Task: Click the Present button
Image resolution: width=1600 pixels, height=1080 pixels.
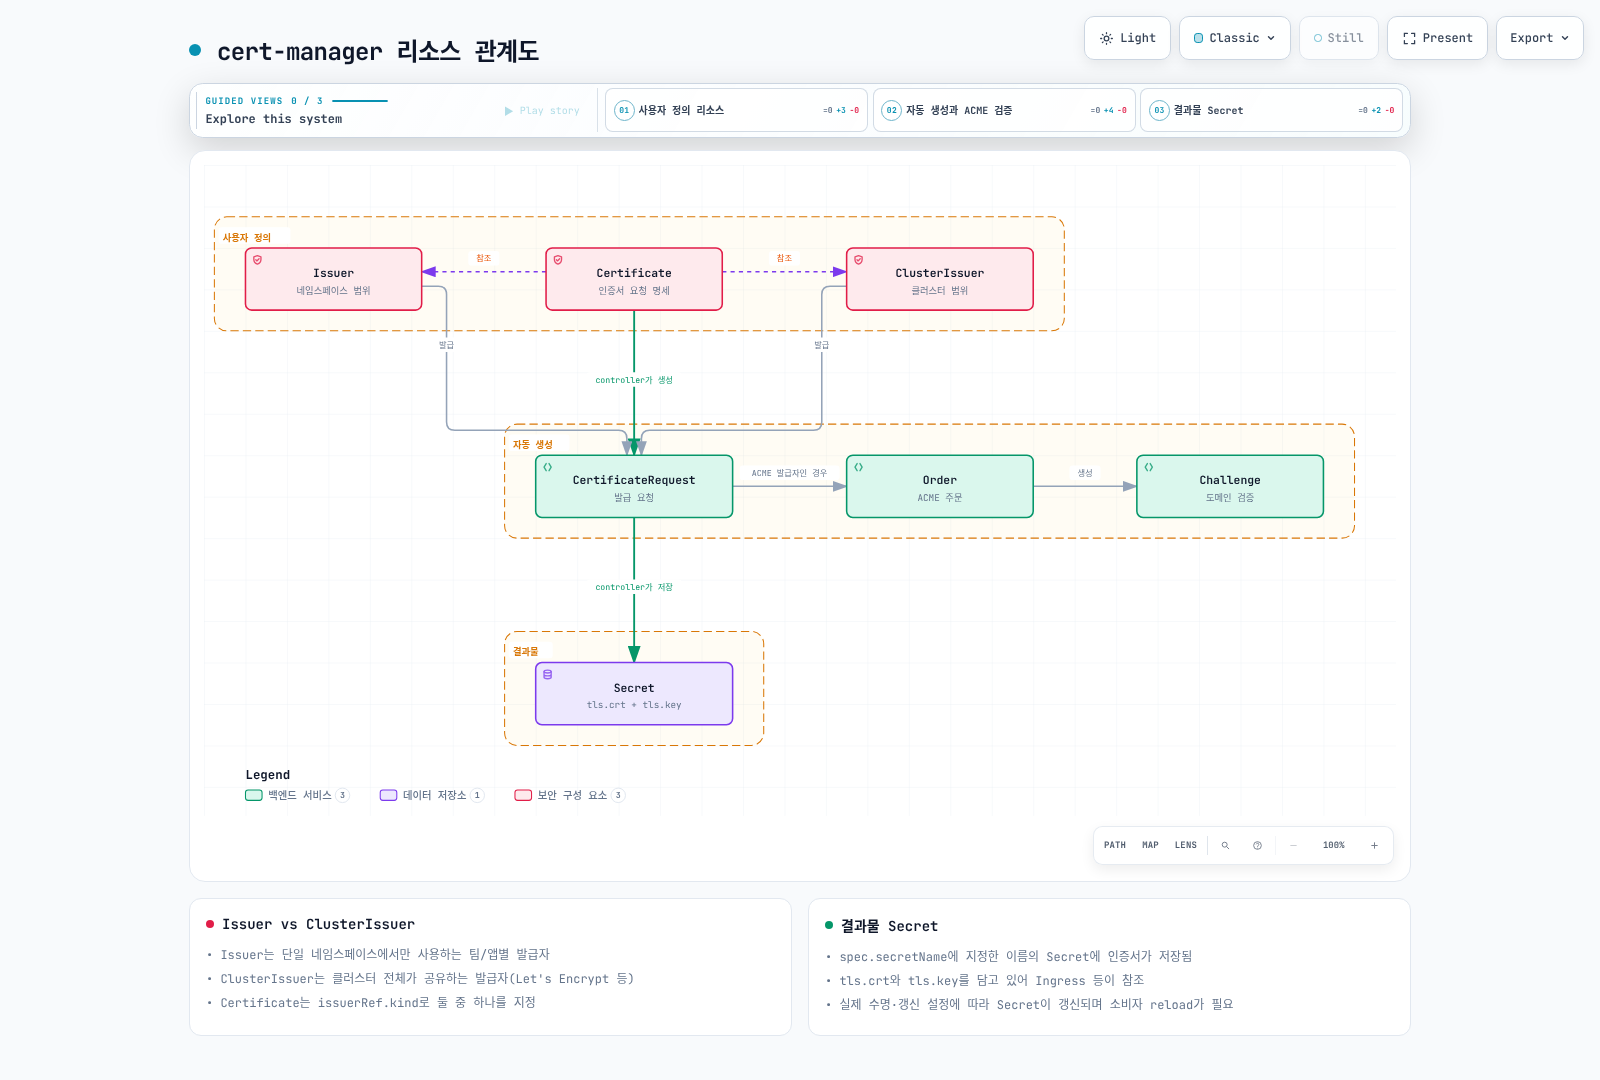Action: (1437, 38)
